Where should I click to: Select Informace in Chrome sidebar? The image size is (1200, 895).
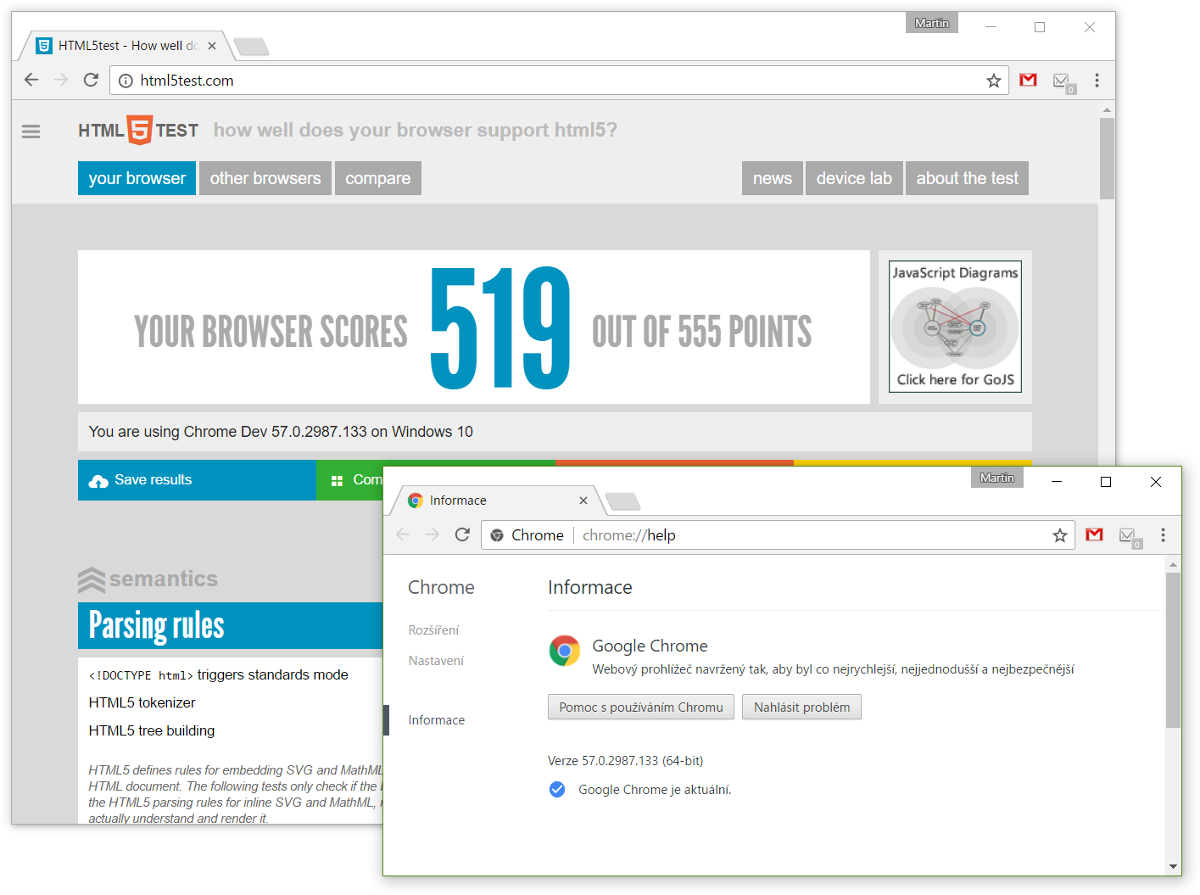(436, 720)
